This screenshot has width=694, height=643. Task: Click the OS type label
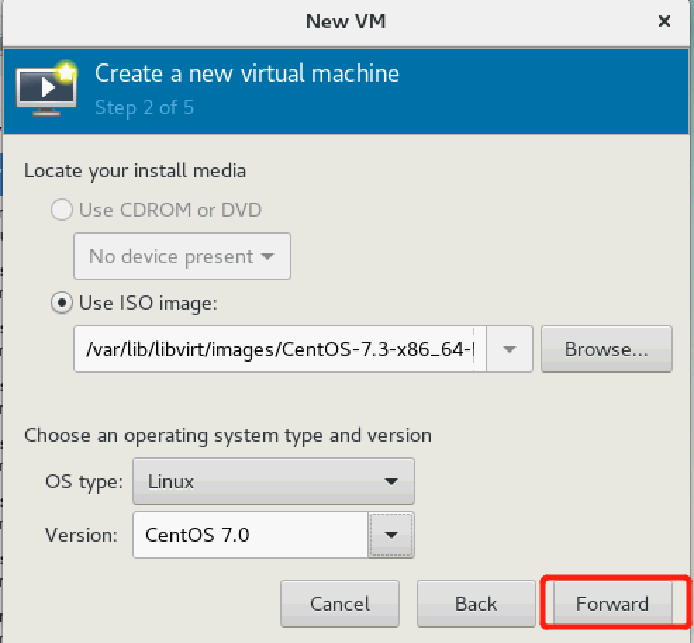84,481
